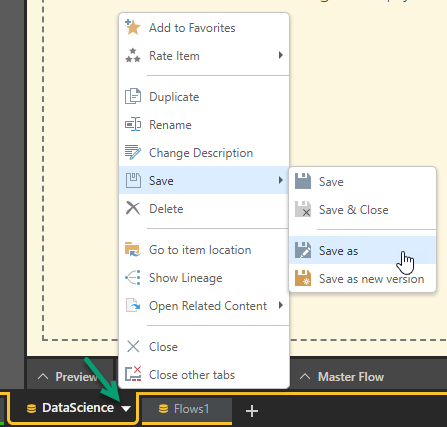
Task: Click the Rename text-cursor icon
Action: tap(133, 124)
